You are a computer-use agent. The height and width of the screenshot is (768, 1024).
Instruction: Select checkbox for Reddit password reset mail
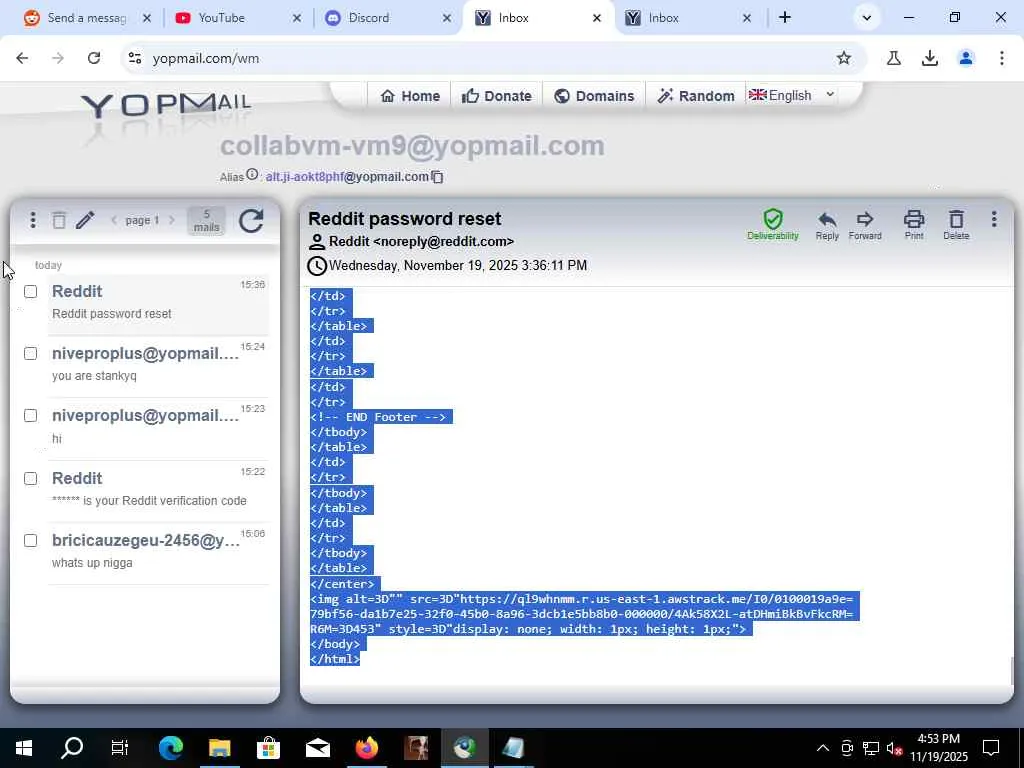(x=31, y=291)
